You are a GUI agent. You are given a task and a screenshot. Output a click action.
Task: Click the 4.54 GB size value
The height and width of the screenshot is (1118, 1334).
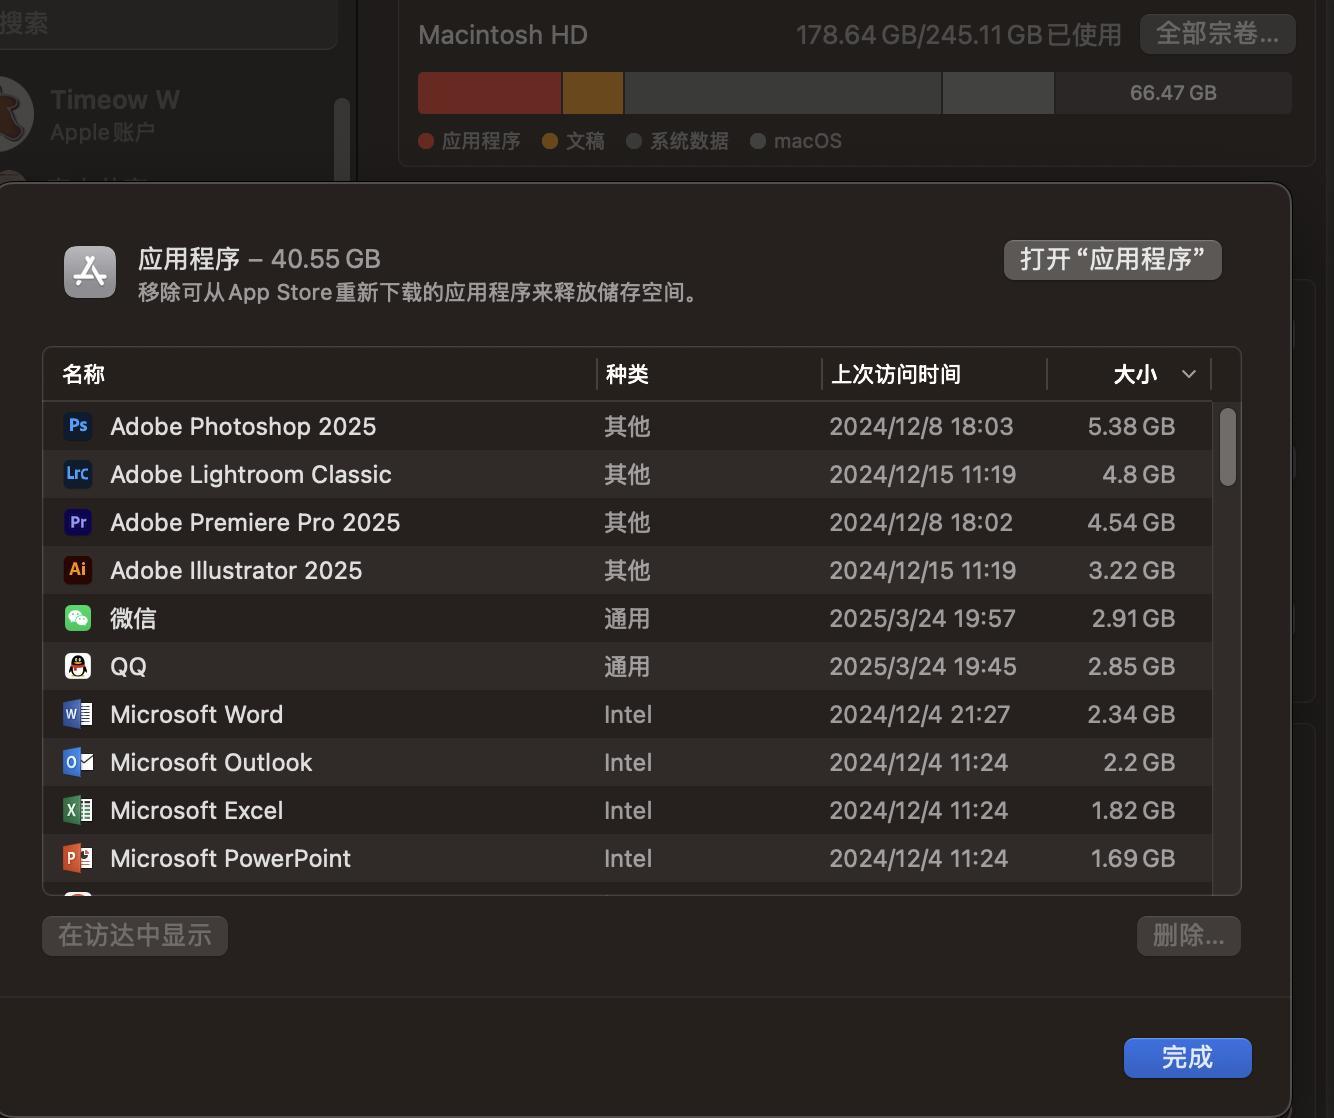click(1131, 522)
